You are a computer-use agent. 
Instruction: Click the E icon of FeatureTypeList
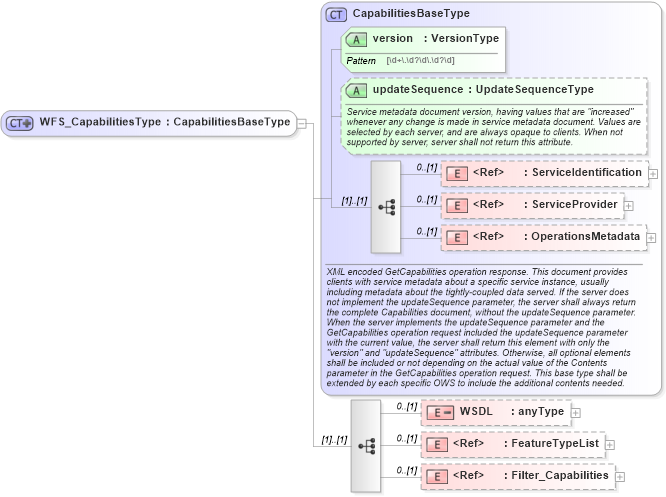click(x=437, y=444)
